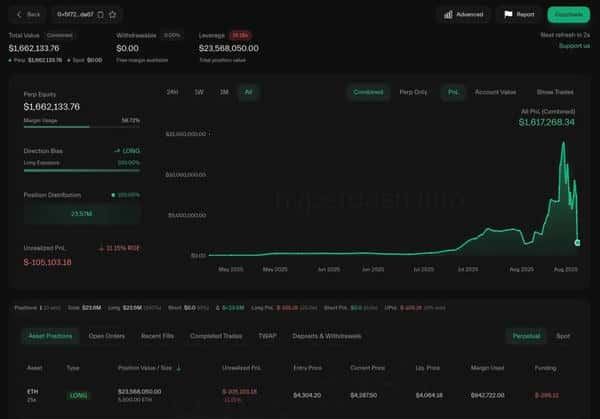The height and width of the screenshot is (419, 600).
Task: Switch chart to Perp Only mode
Action: (413, 92)
